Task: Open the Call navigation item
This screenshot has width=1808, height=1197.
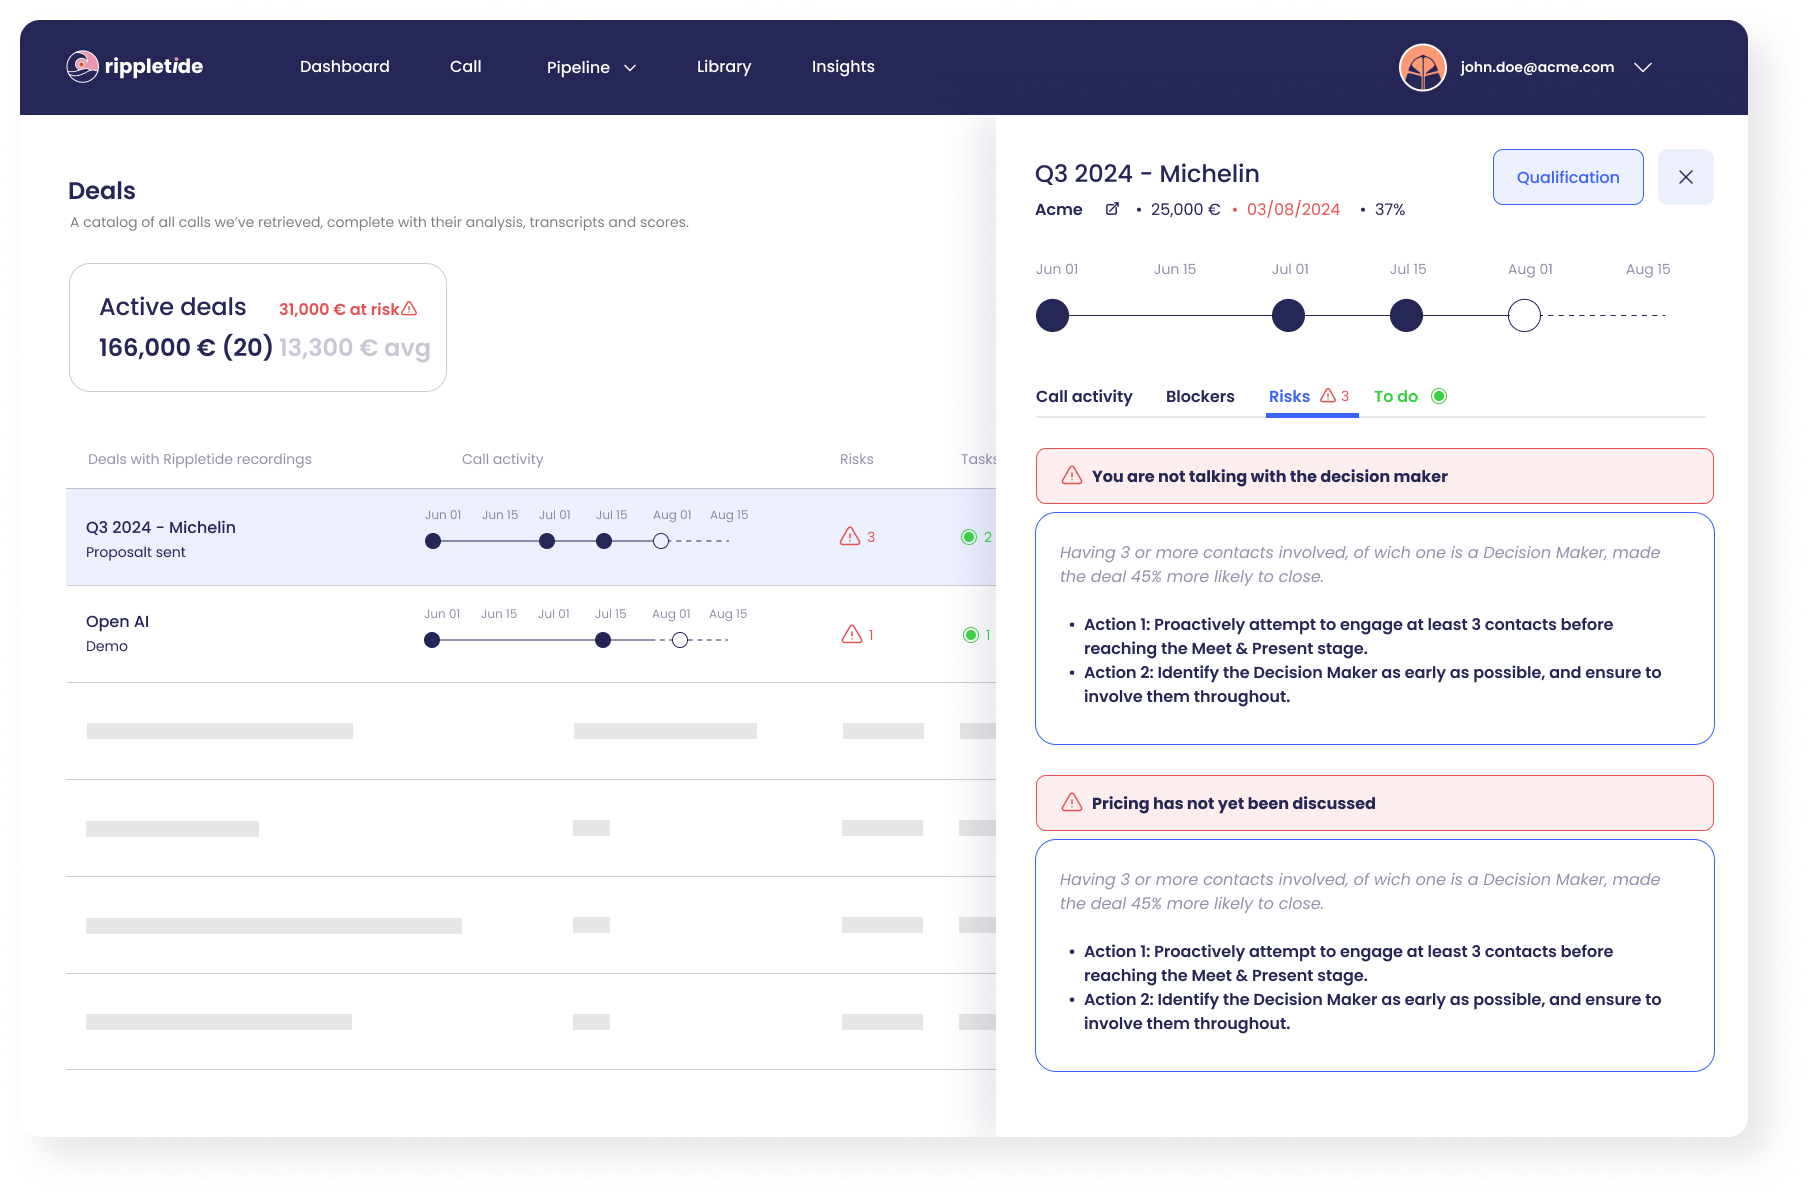Action: [466, 66]
